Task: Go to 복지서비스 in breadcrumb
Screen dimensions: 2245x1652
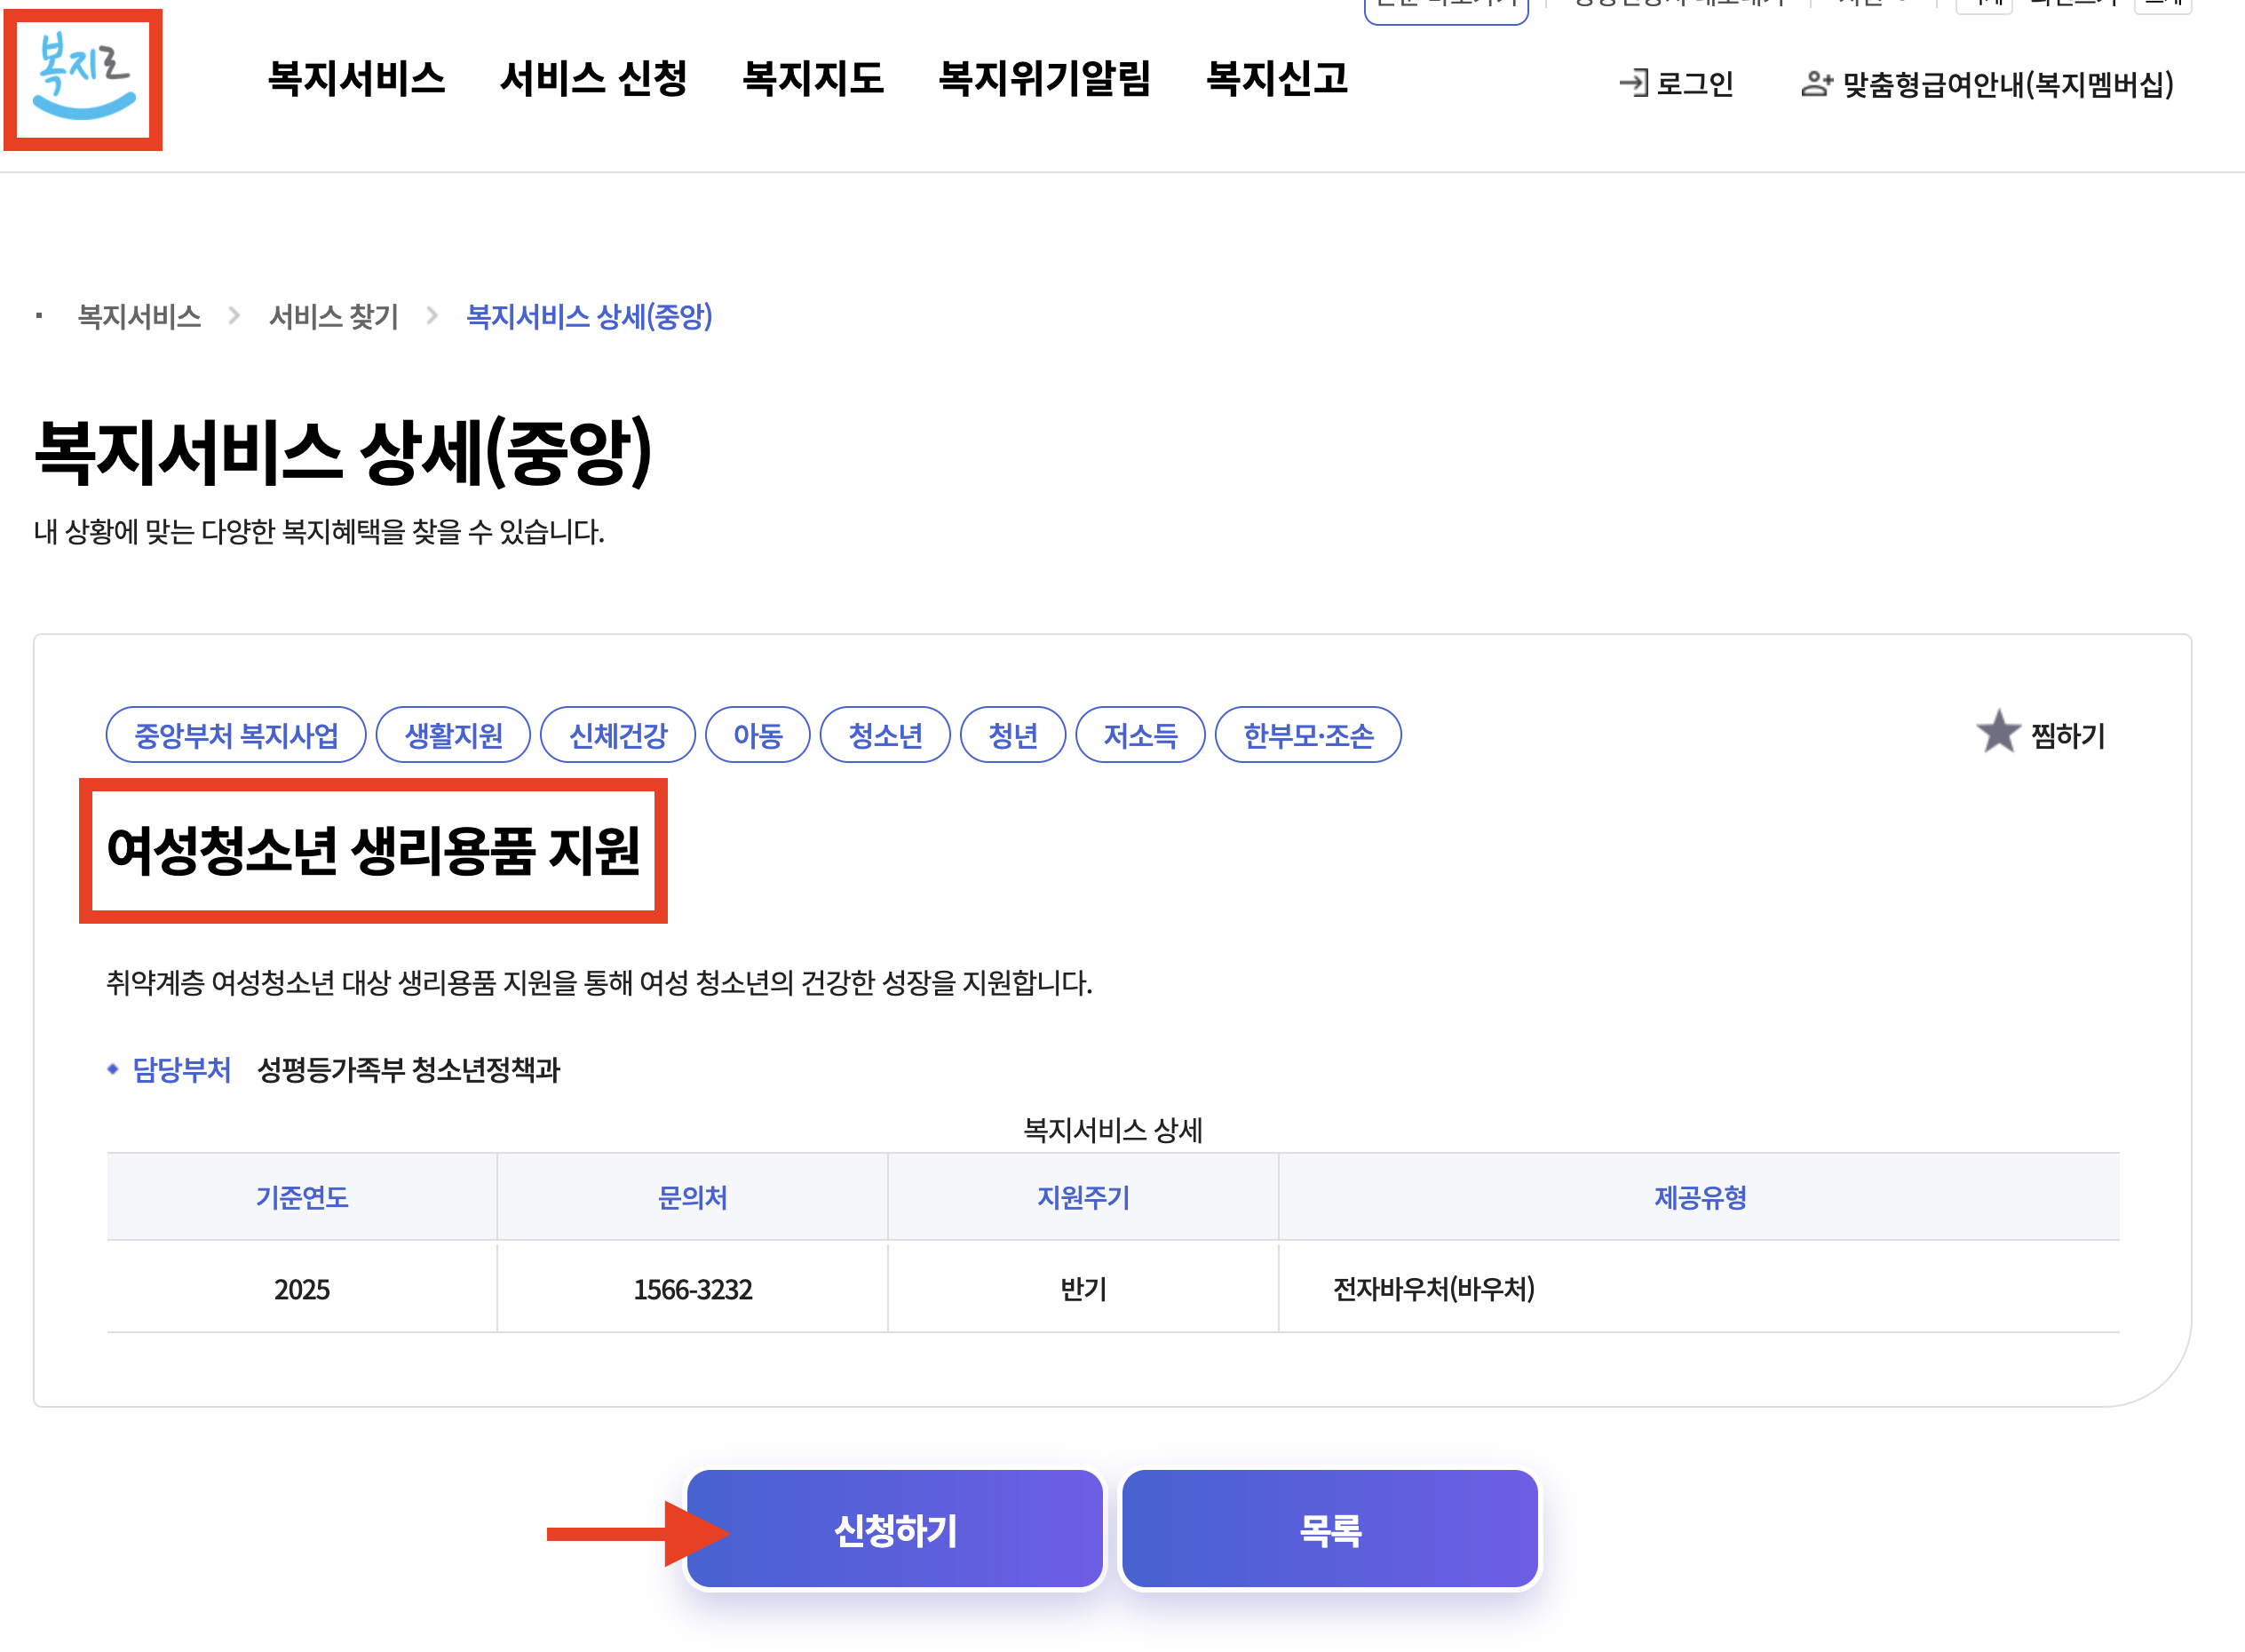Action: point(139,317)
